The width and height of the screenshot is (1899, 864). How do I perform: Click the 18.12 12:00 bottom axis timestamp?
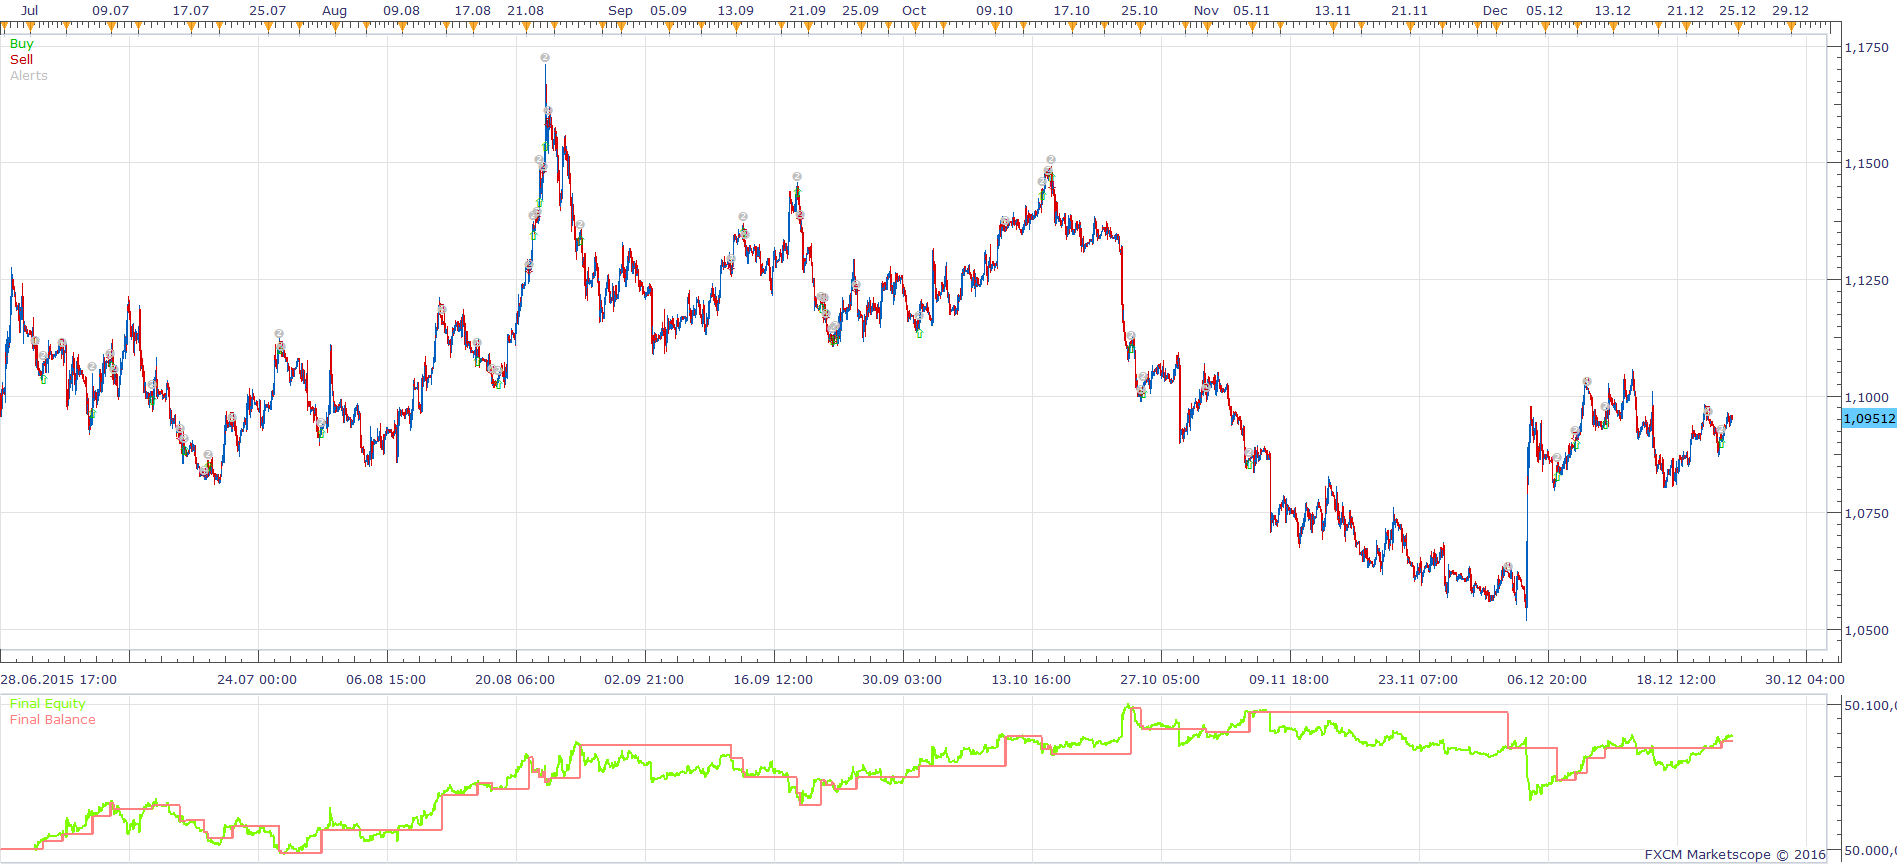pyautogui.click(x=1676, y=680)
